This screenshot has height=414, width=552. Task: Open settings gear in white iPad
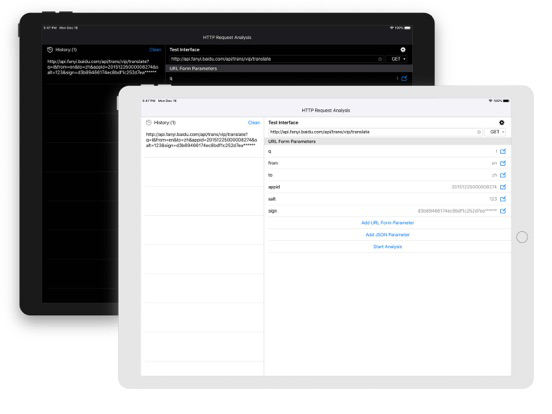502,123
